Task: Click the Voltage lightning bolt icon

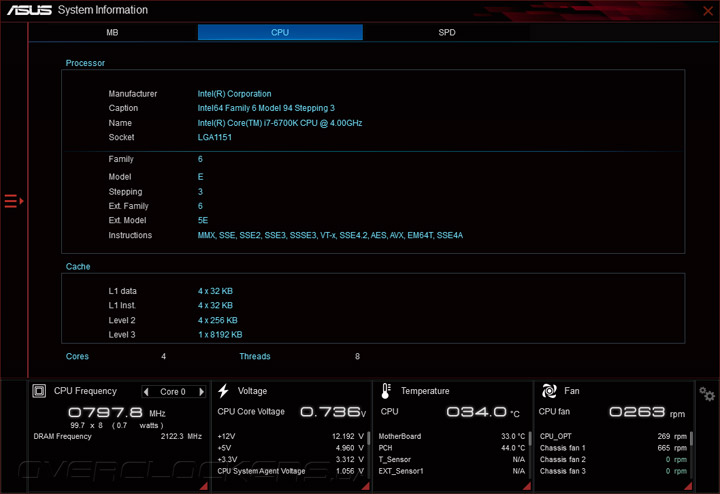Action: pos(223,391)
